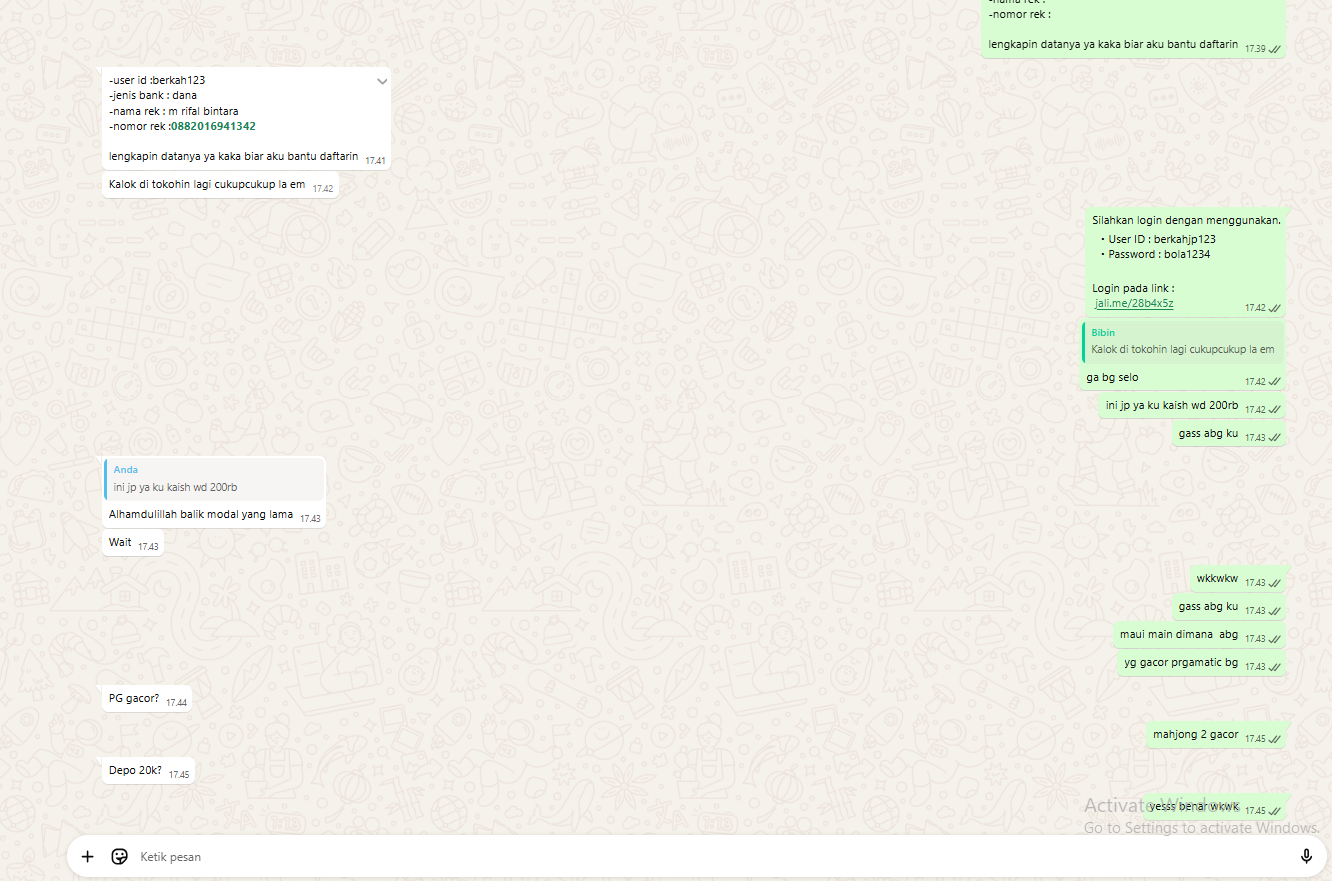Viewport: 1332px width, 881px height.
Task: Click 'User ID : berkahjp123' line
Action: [1162, 239]
